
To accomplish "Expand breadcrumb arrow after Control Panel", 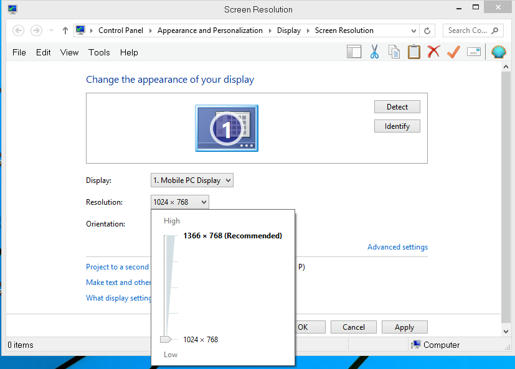I will tap(150, 31).
